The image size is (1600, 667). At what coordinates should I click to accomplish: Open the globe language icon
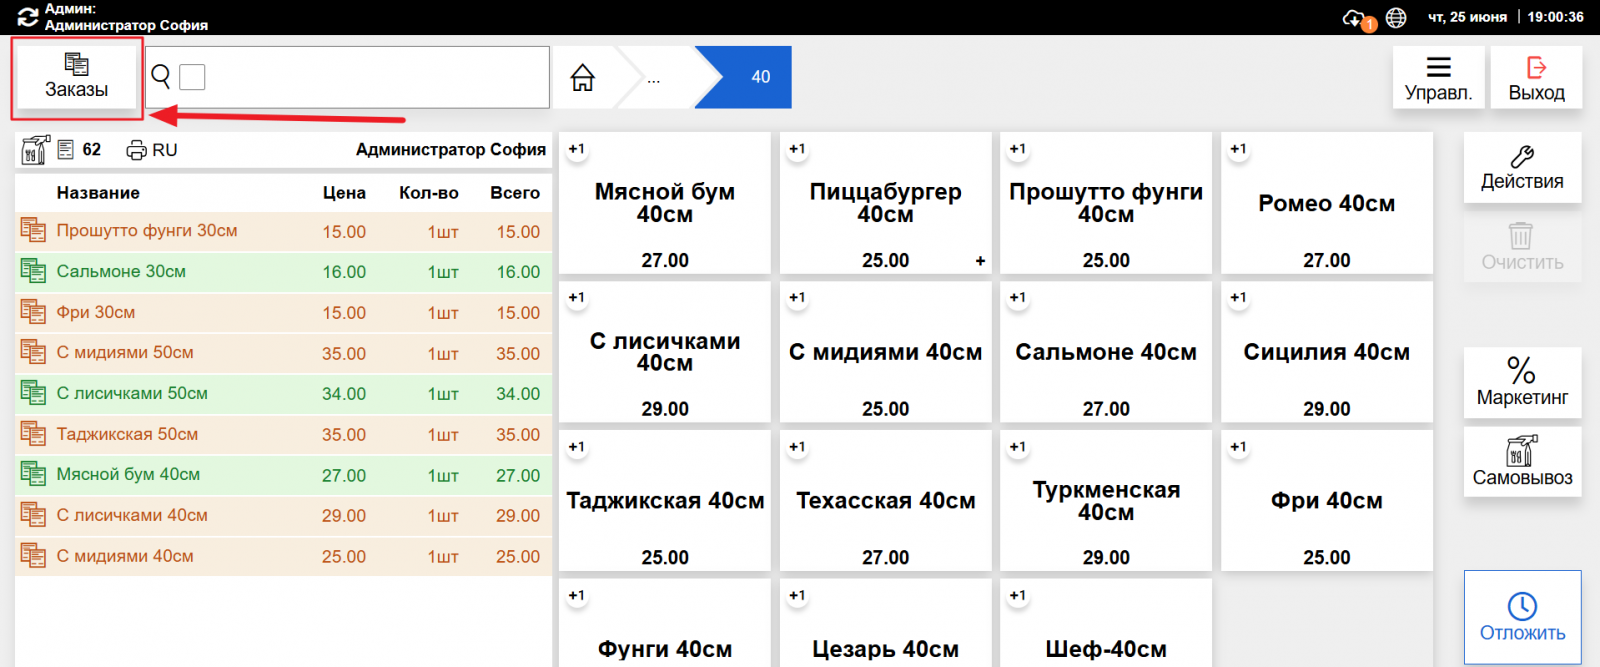[x=1396, y=18]
